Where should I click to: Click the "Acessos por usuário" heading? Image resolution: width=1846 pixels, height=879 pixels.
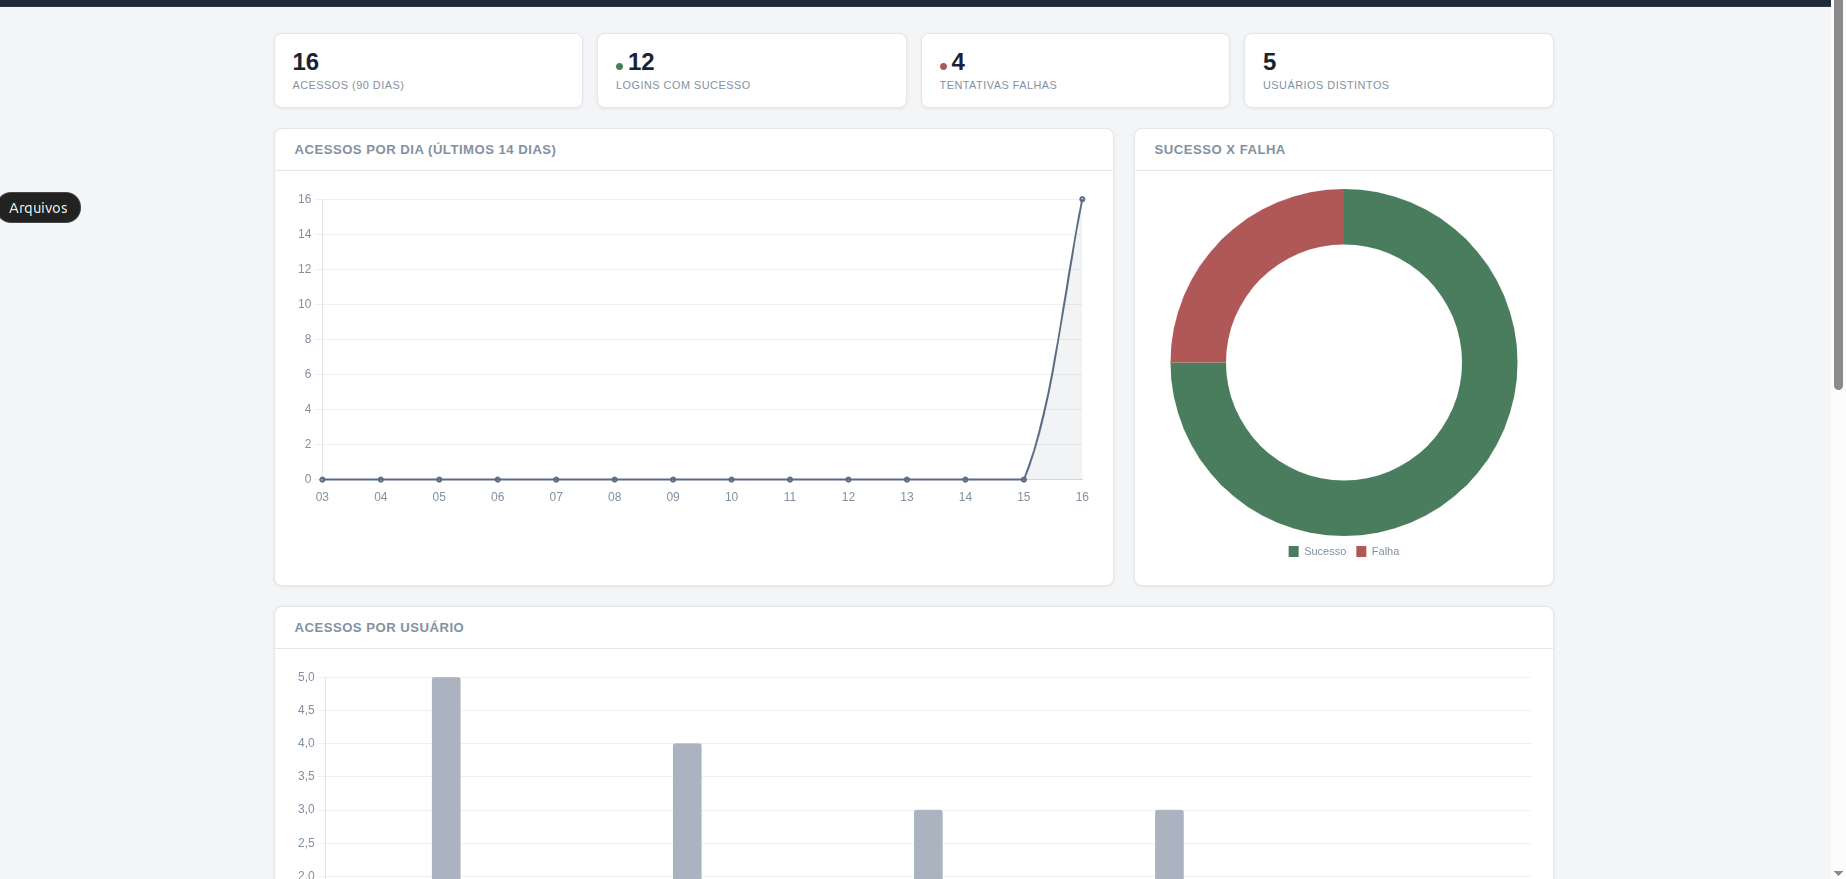[379, 628]
